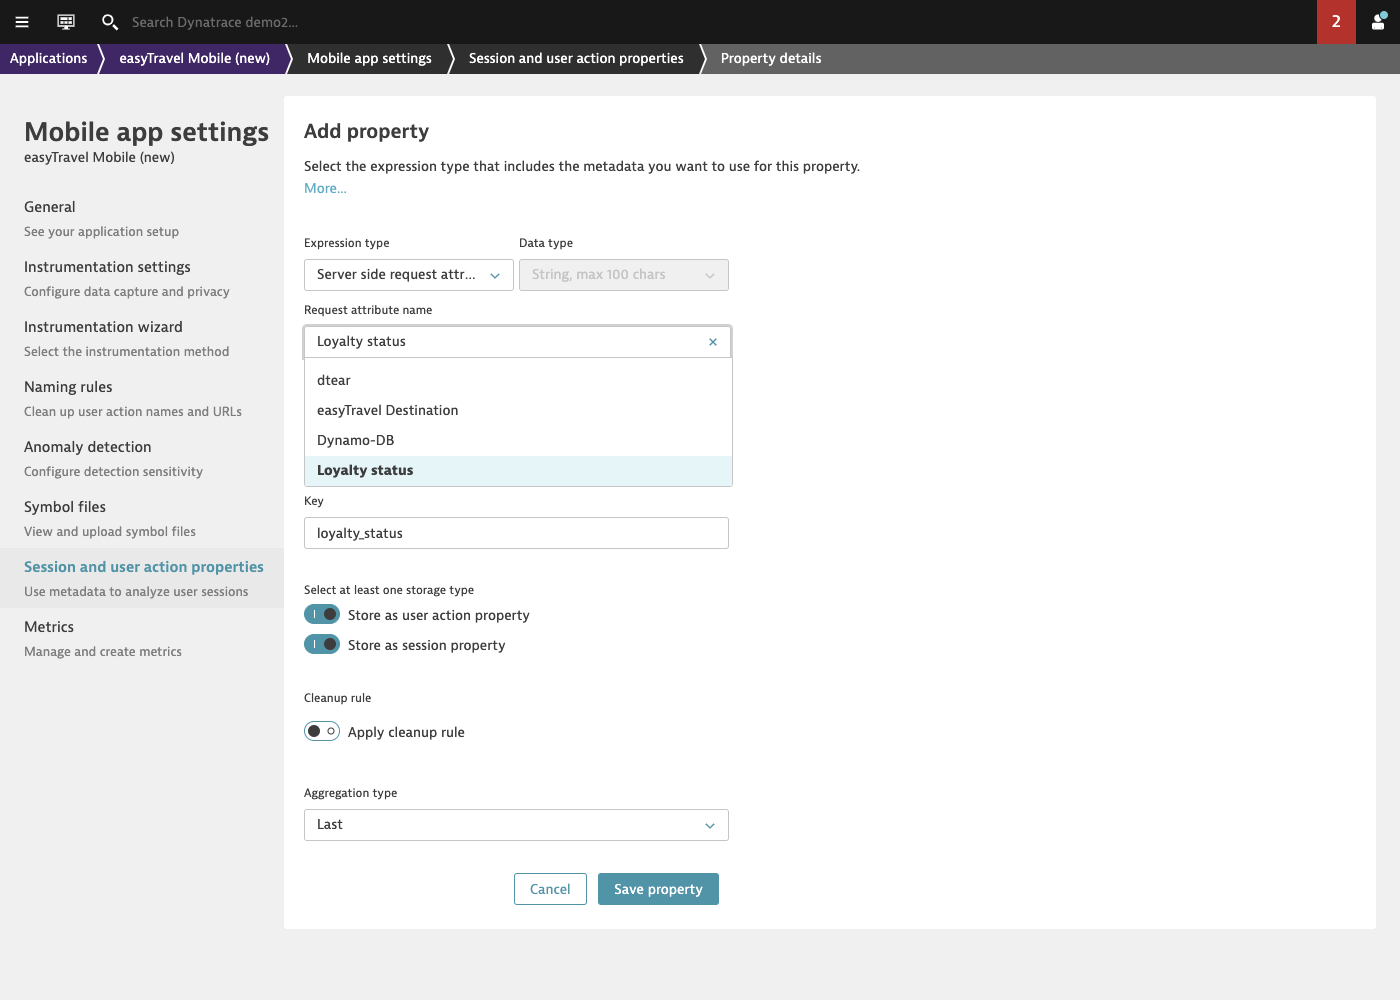Open Instrumentation settings in the sidebar
1400x1000 pixels.
142,278
